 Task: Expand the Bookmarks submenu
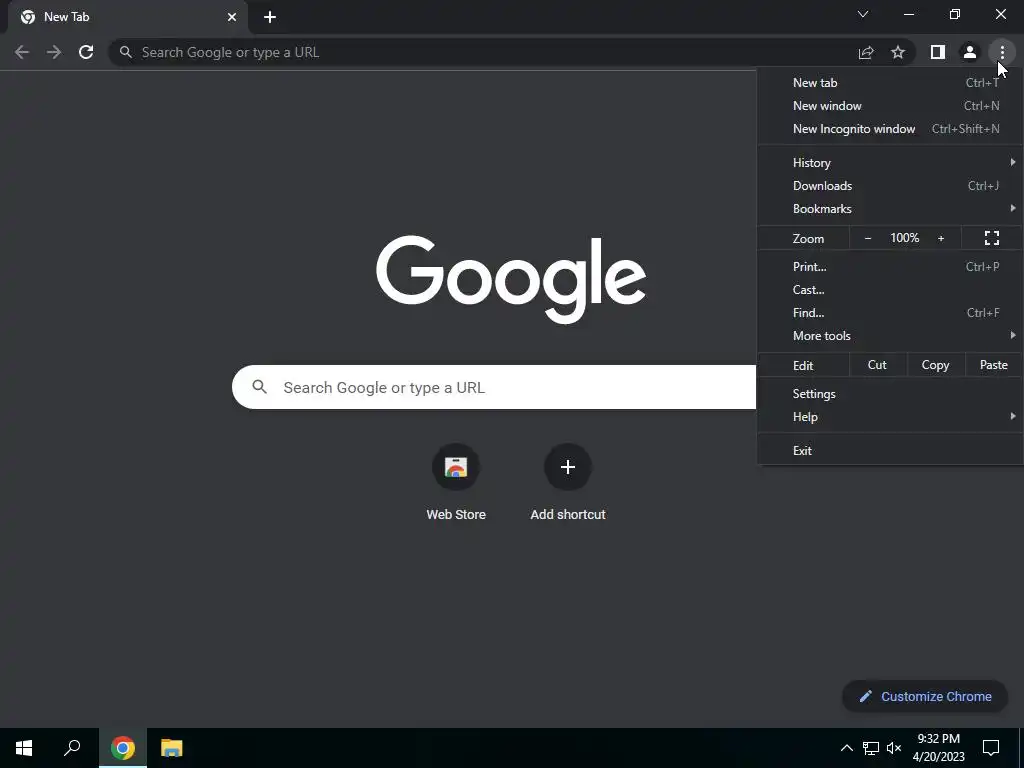click(x=890, y=209)
